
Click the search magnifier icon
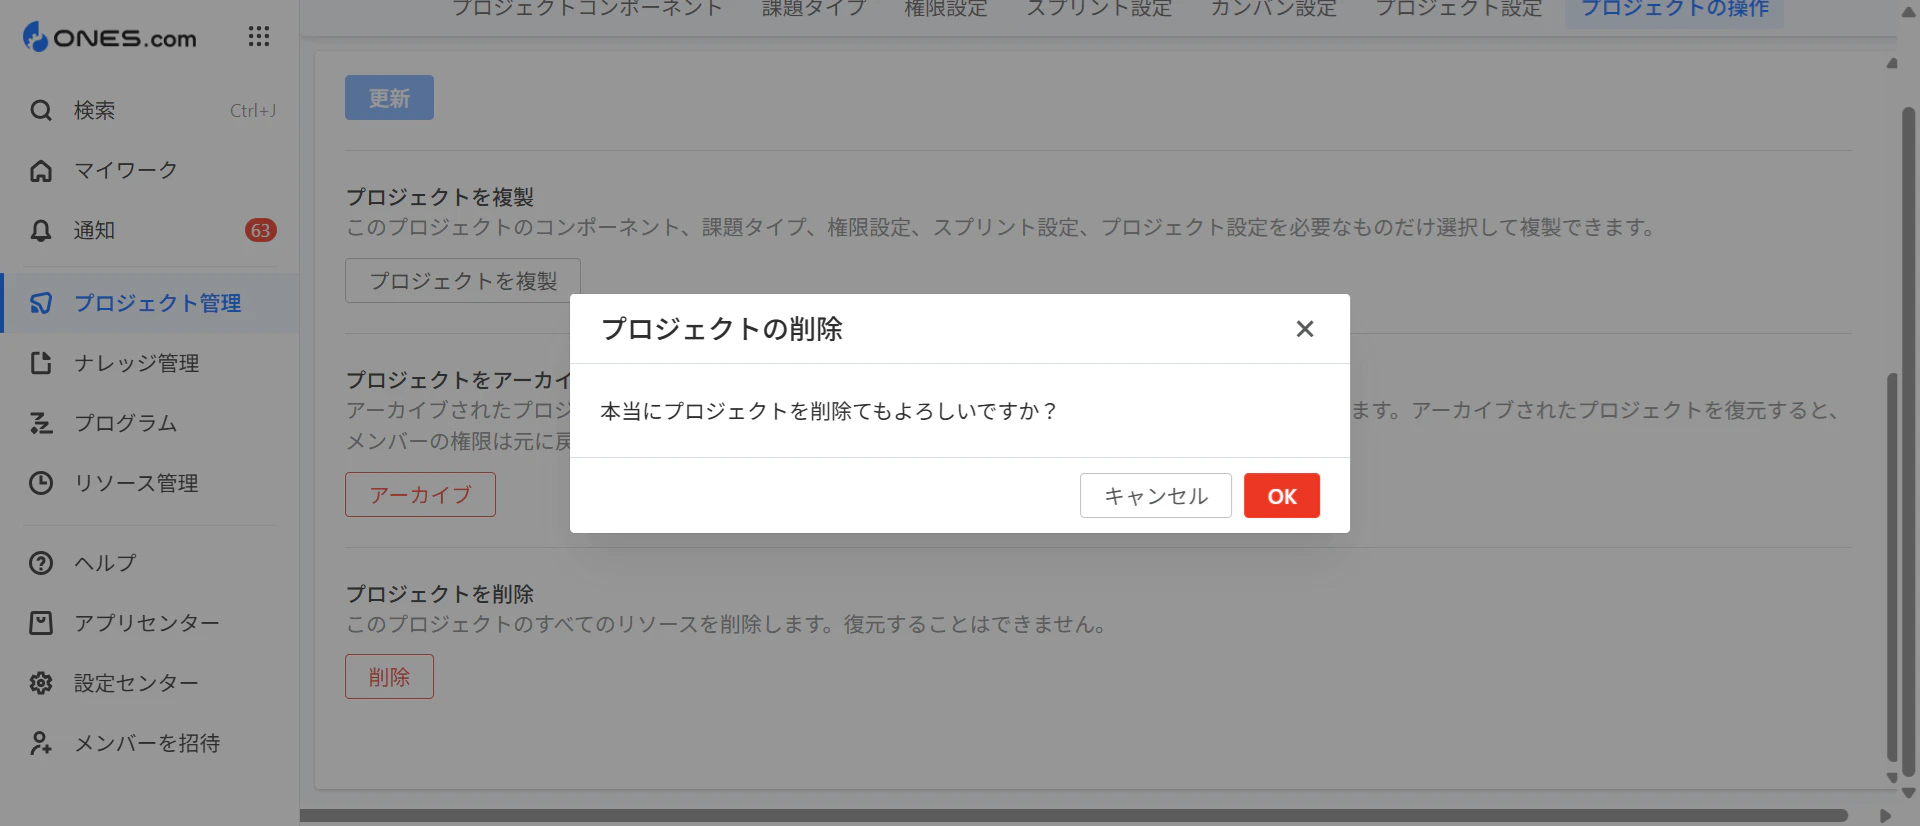click(41, 110)
